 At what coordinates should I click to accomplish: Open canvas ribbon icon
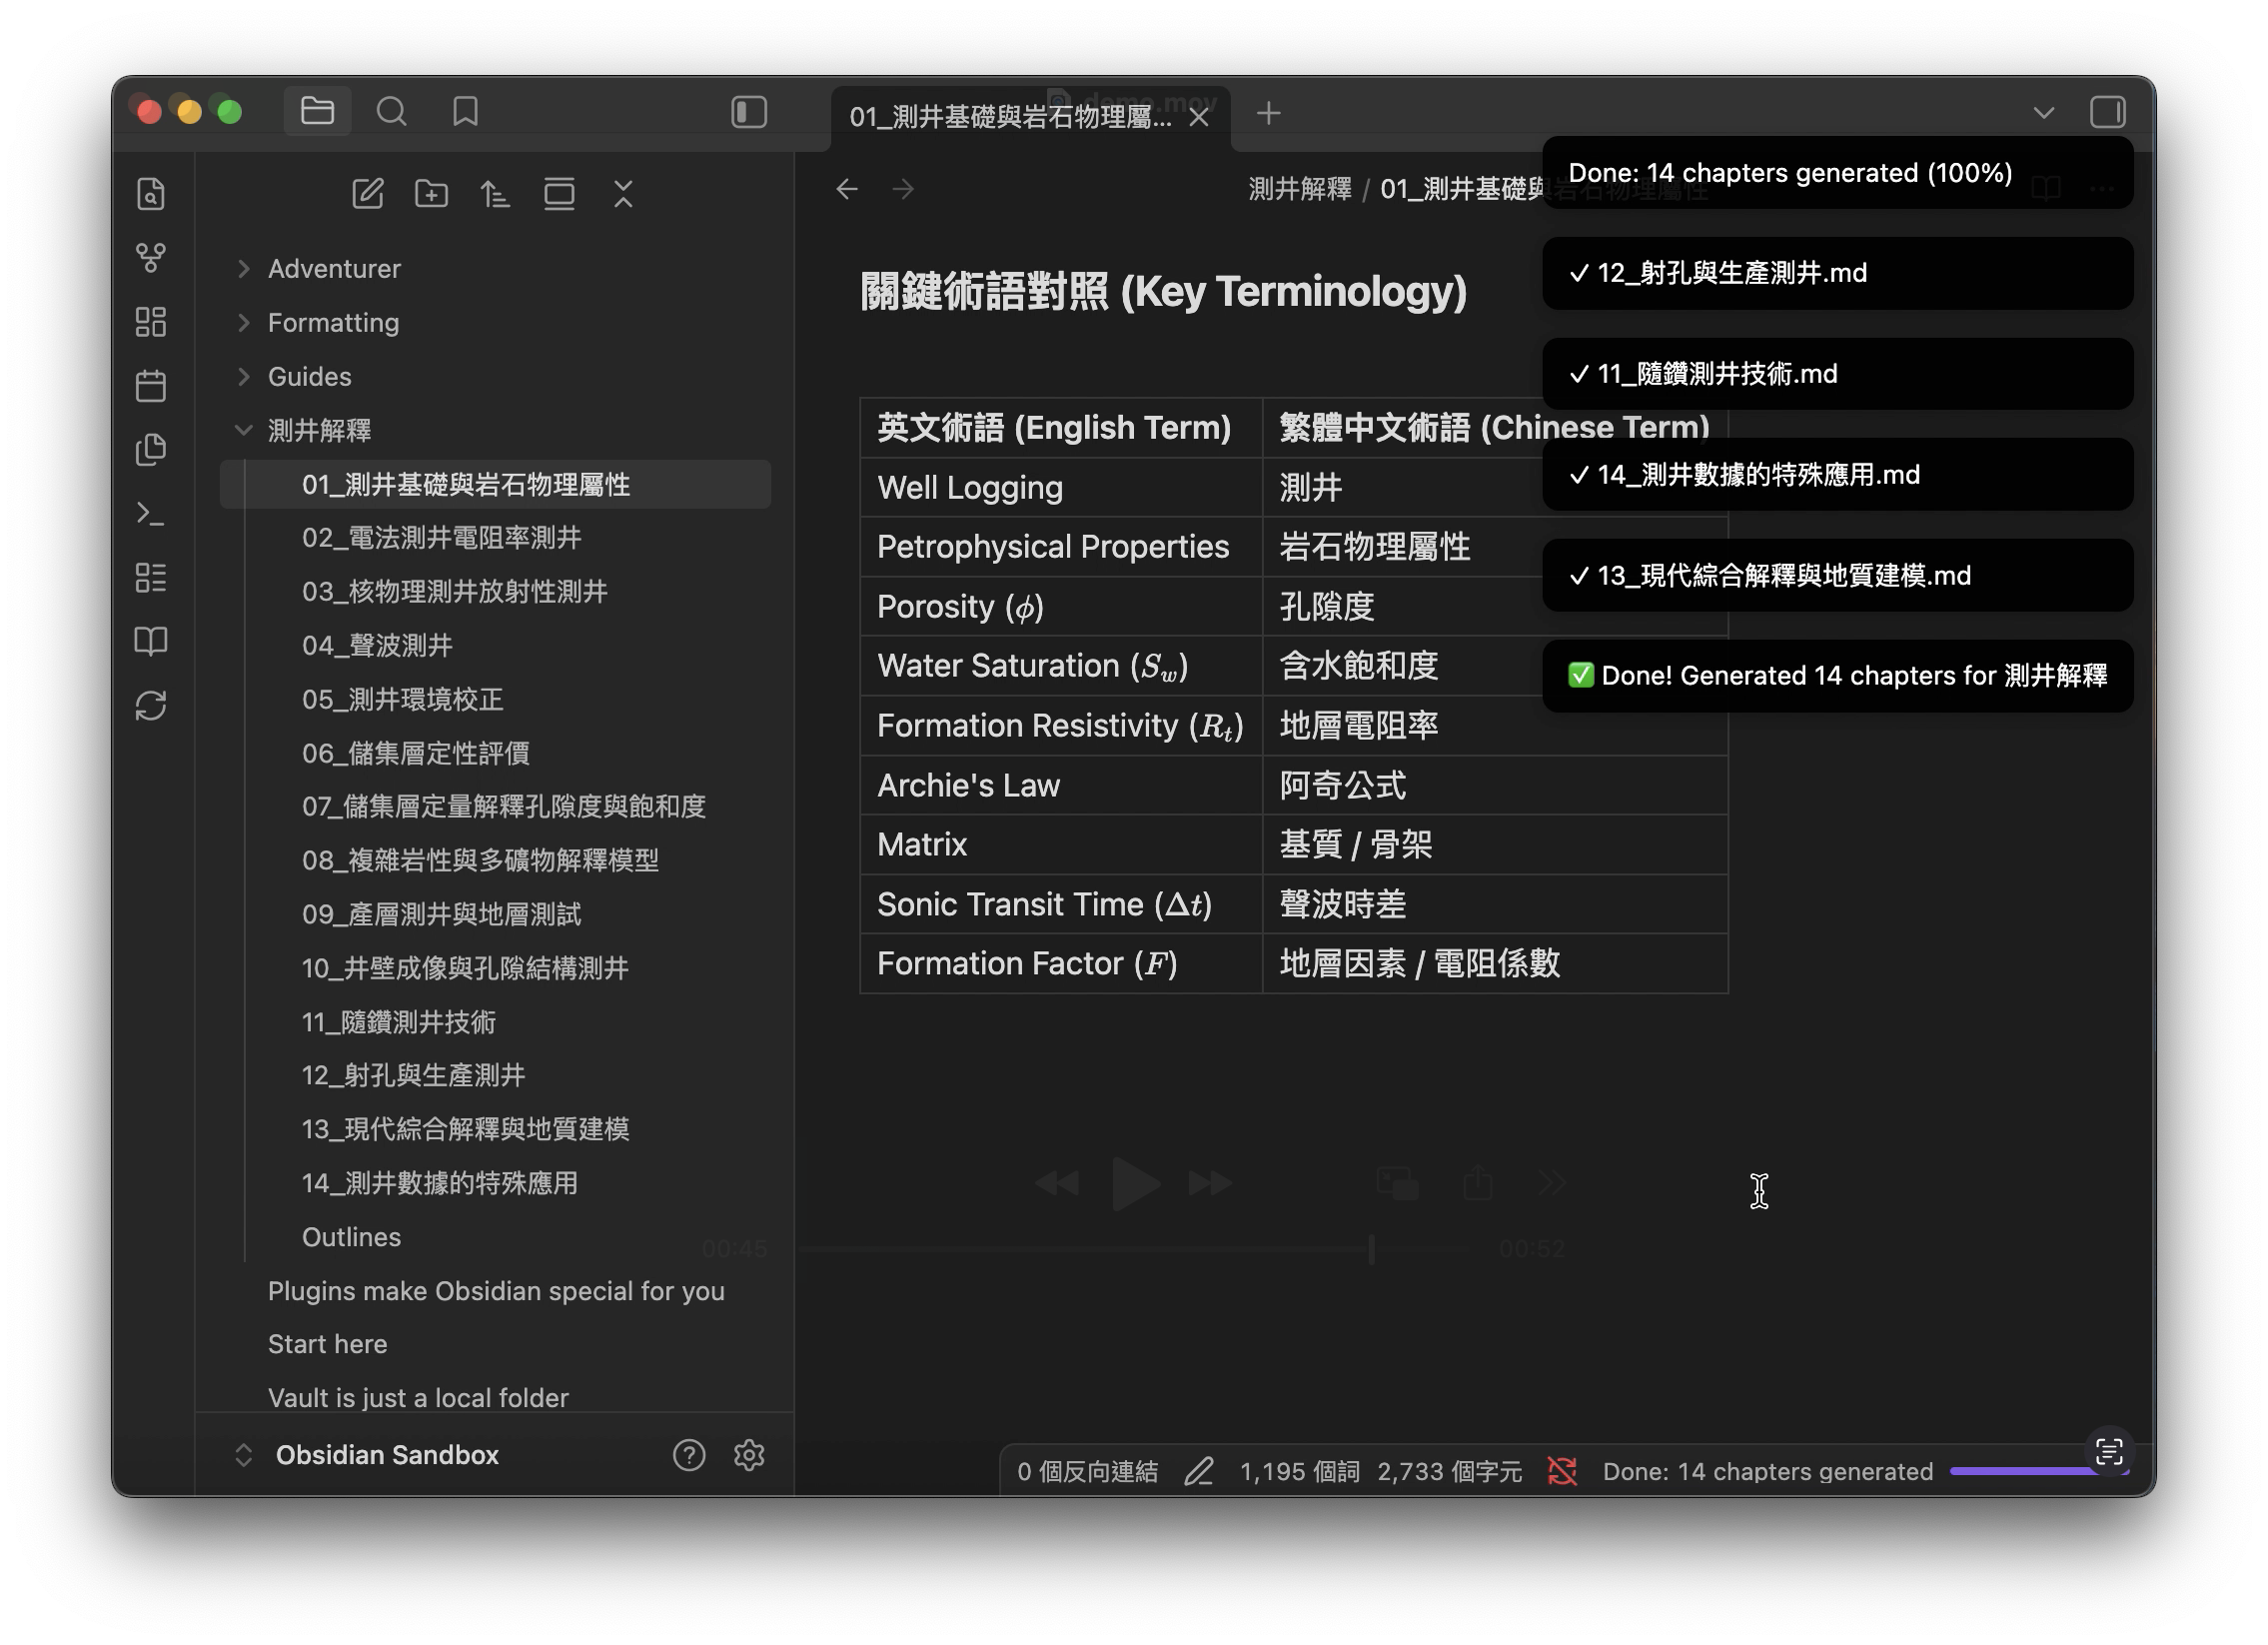tap(151, 322)
